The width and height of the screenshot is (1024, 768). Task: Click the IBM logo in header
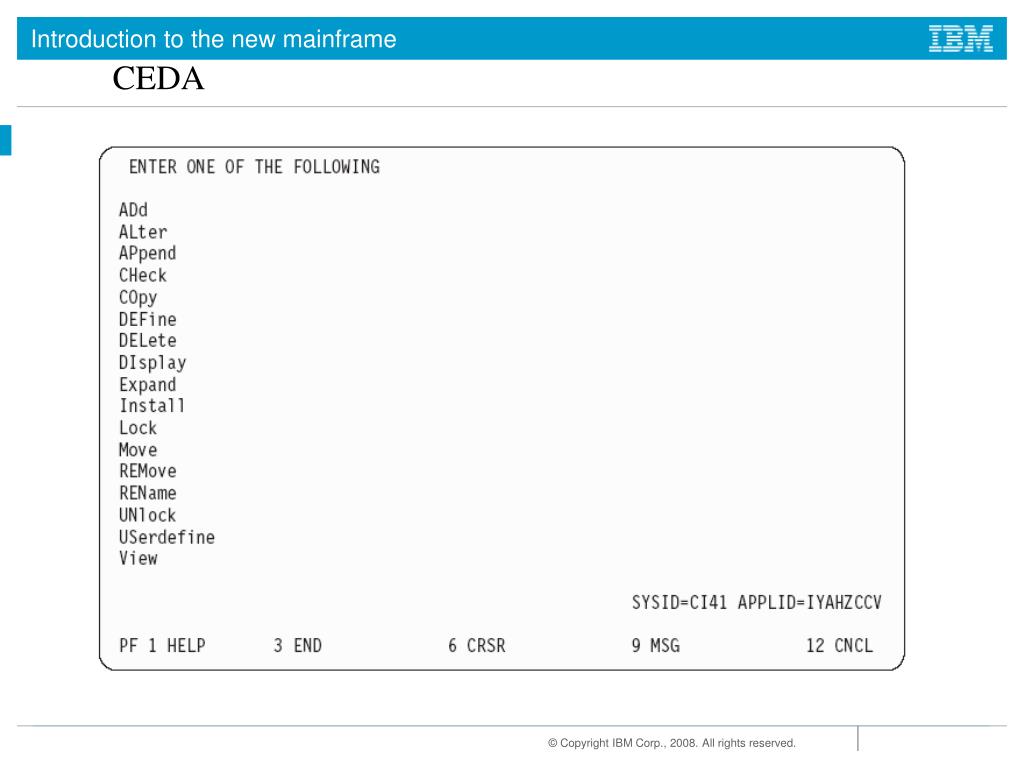tap(961, 39)
